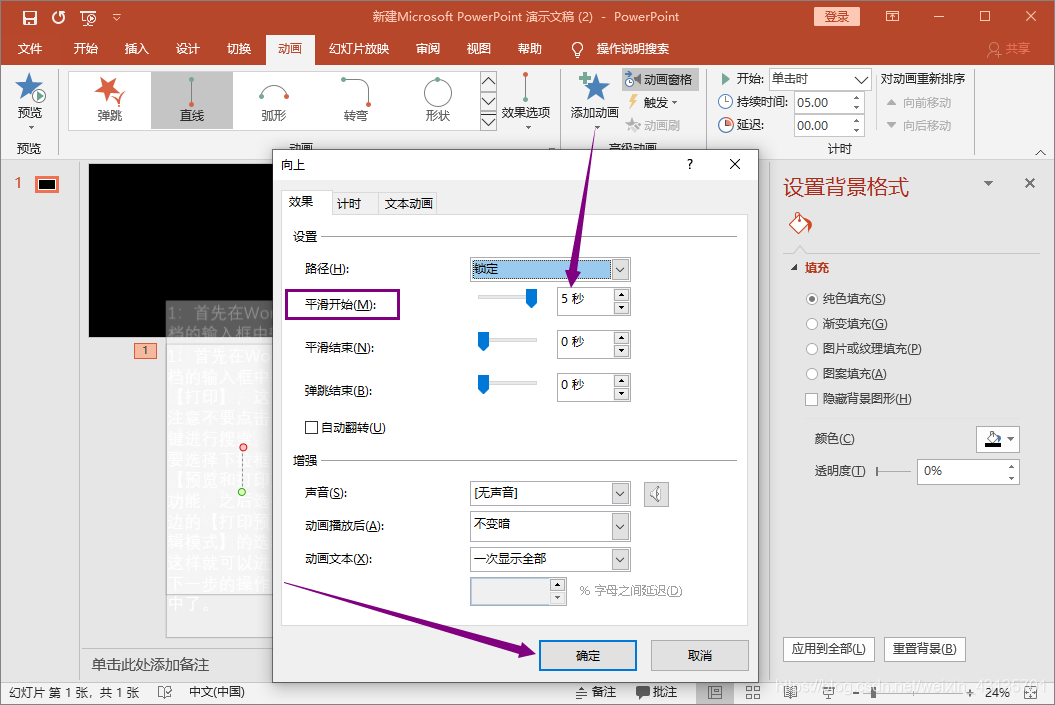The height and width of the screenshot is (705, 1055).
Task: Open the Color (颜色) picker dropdown
Action: tap(998, 439)
